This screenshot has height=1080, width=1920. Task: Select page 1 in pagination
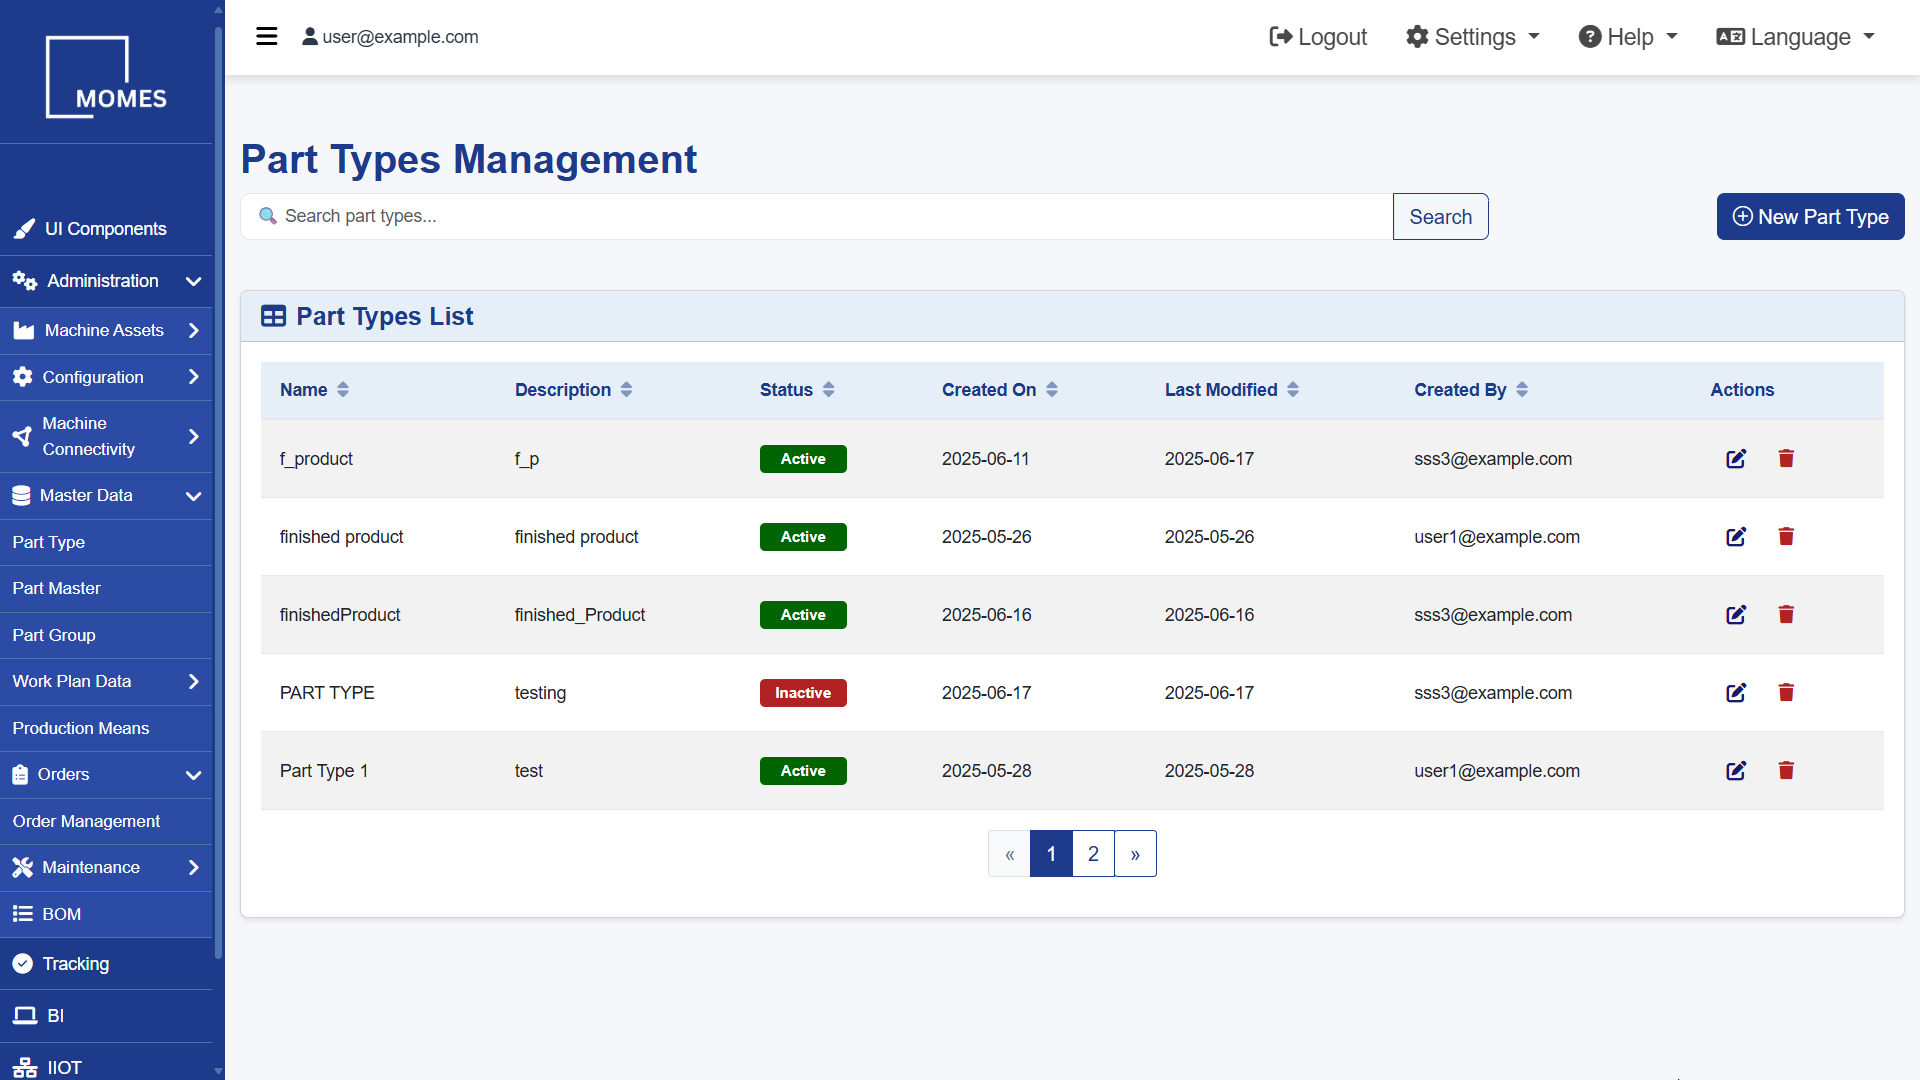click(x=1051, y=854)
